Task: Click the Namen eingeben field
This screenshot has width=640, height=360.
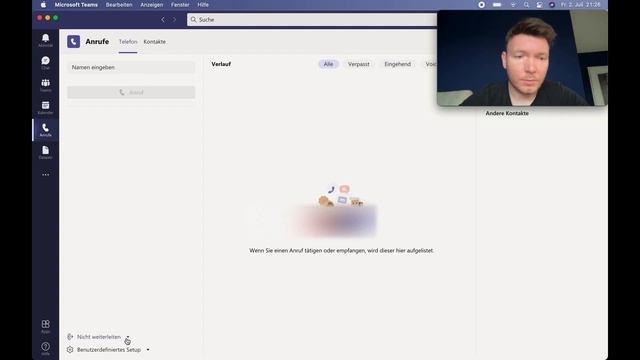Action: (131, 67)
